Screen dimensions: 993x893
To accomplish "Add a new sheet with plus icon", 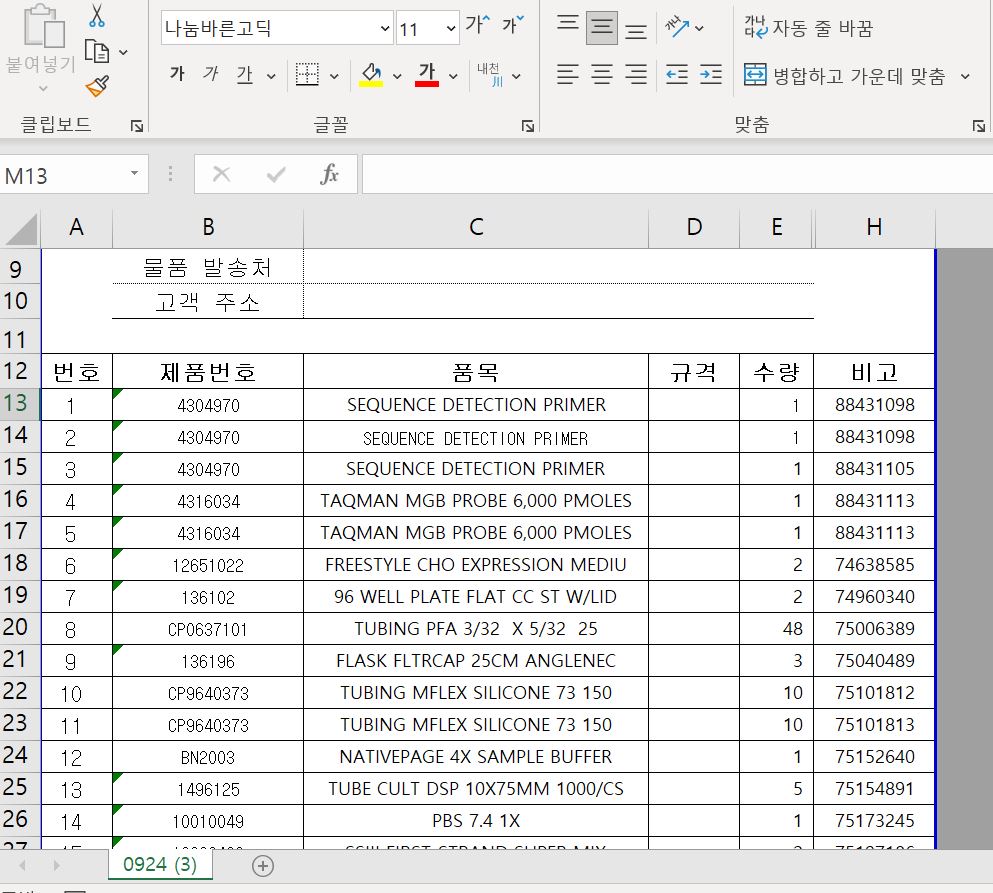I will (263, 866).
